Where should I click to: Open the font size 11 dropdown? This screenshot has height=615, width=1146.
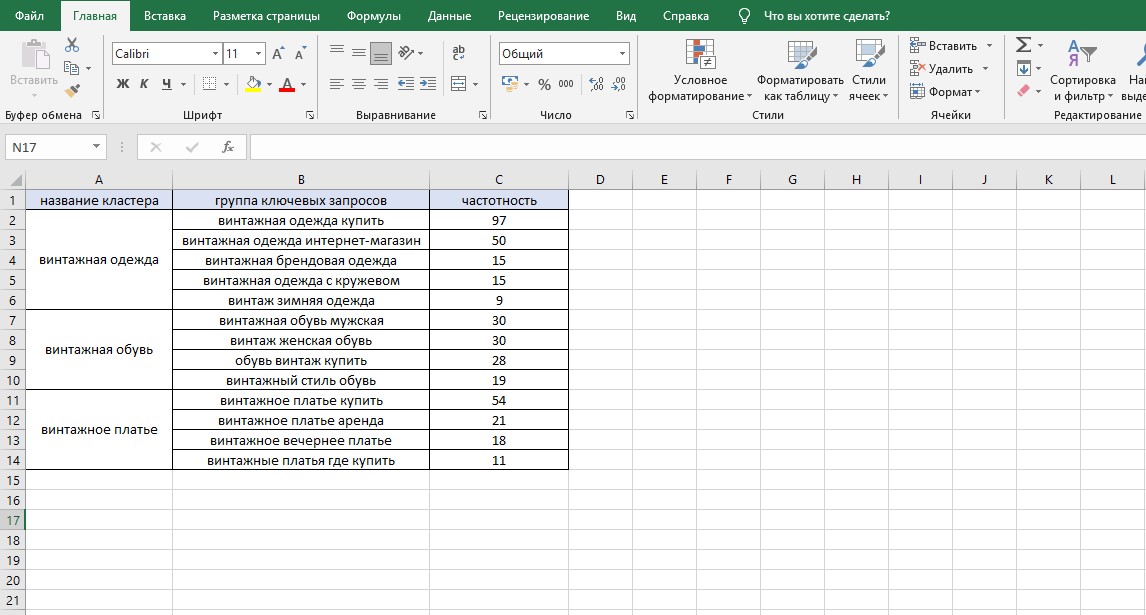click(258, 53)
